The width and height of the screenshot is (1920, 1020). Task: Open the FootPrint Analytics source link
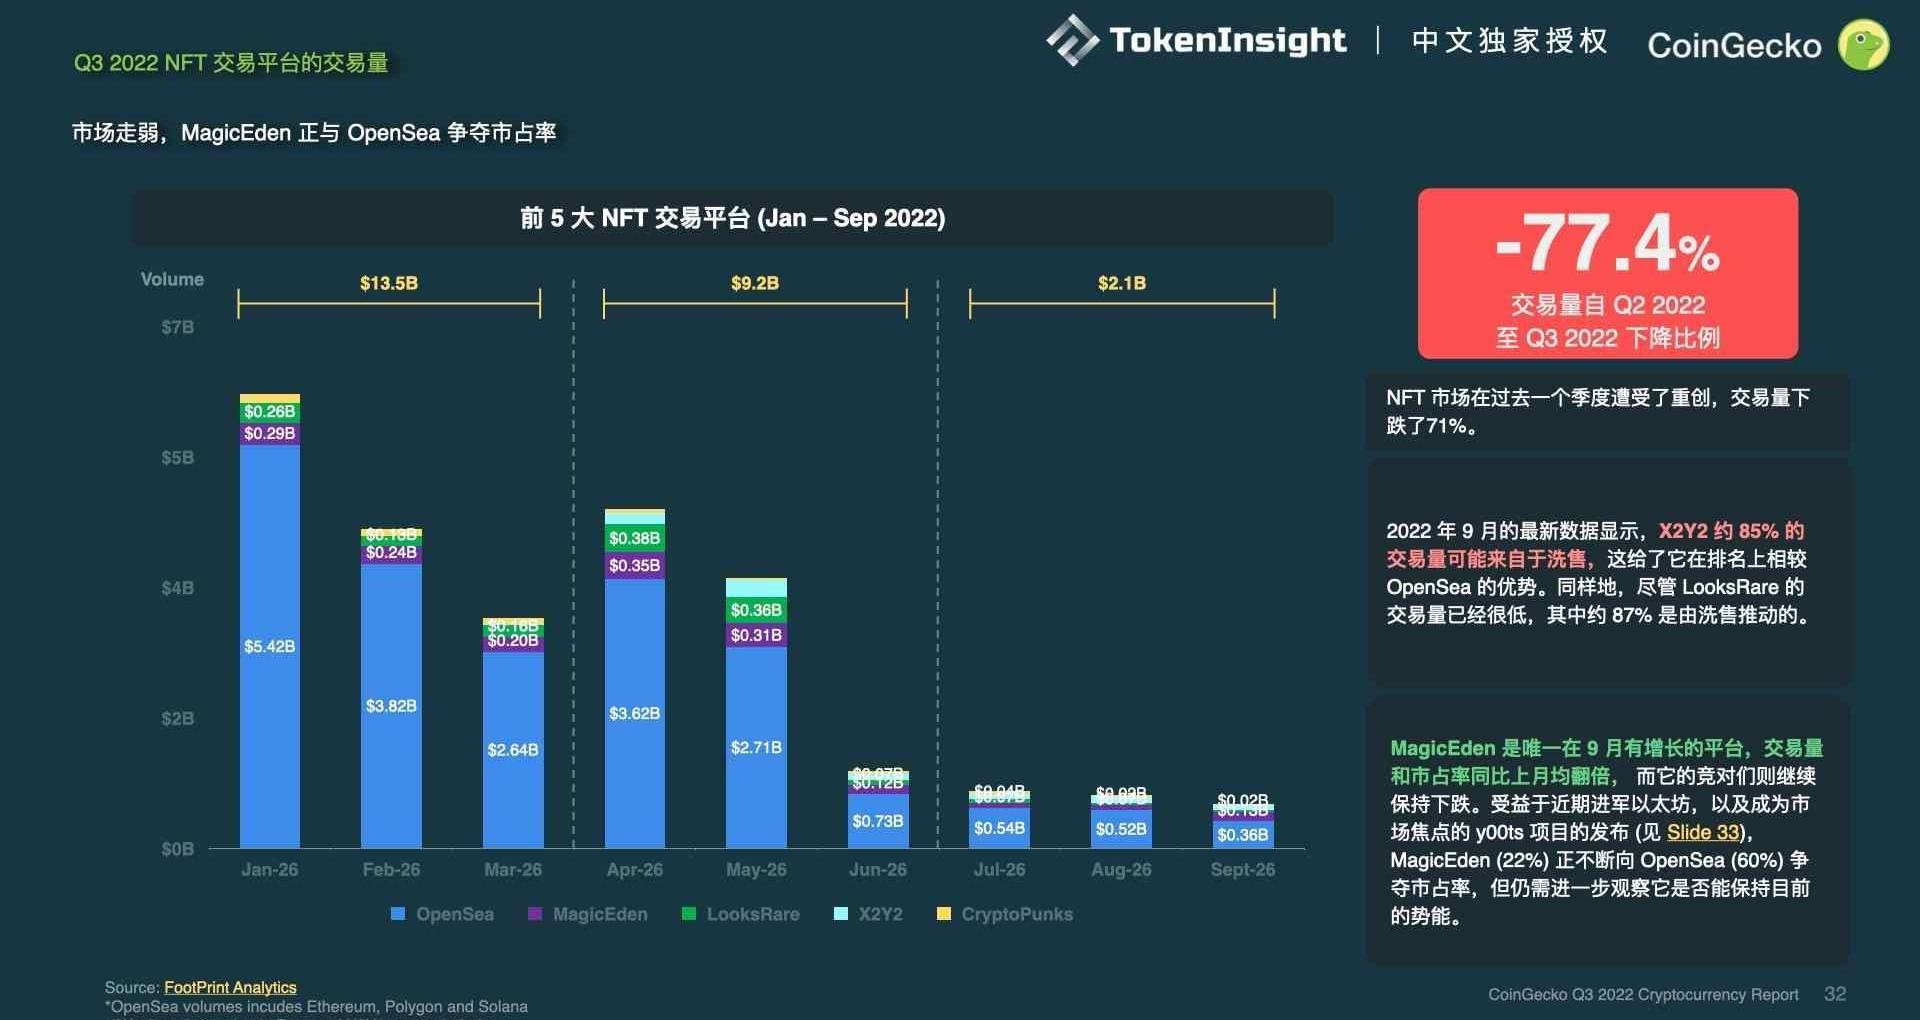pyautogui.click(x=230, y=987)
